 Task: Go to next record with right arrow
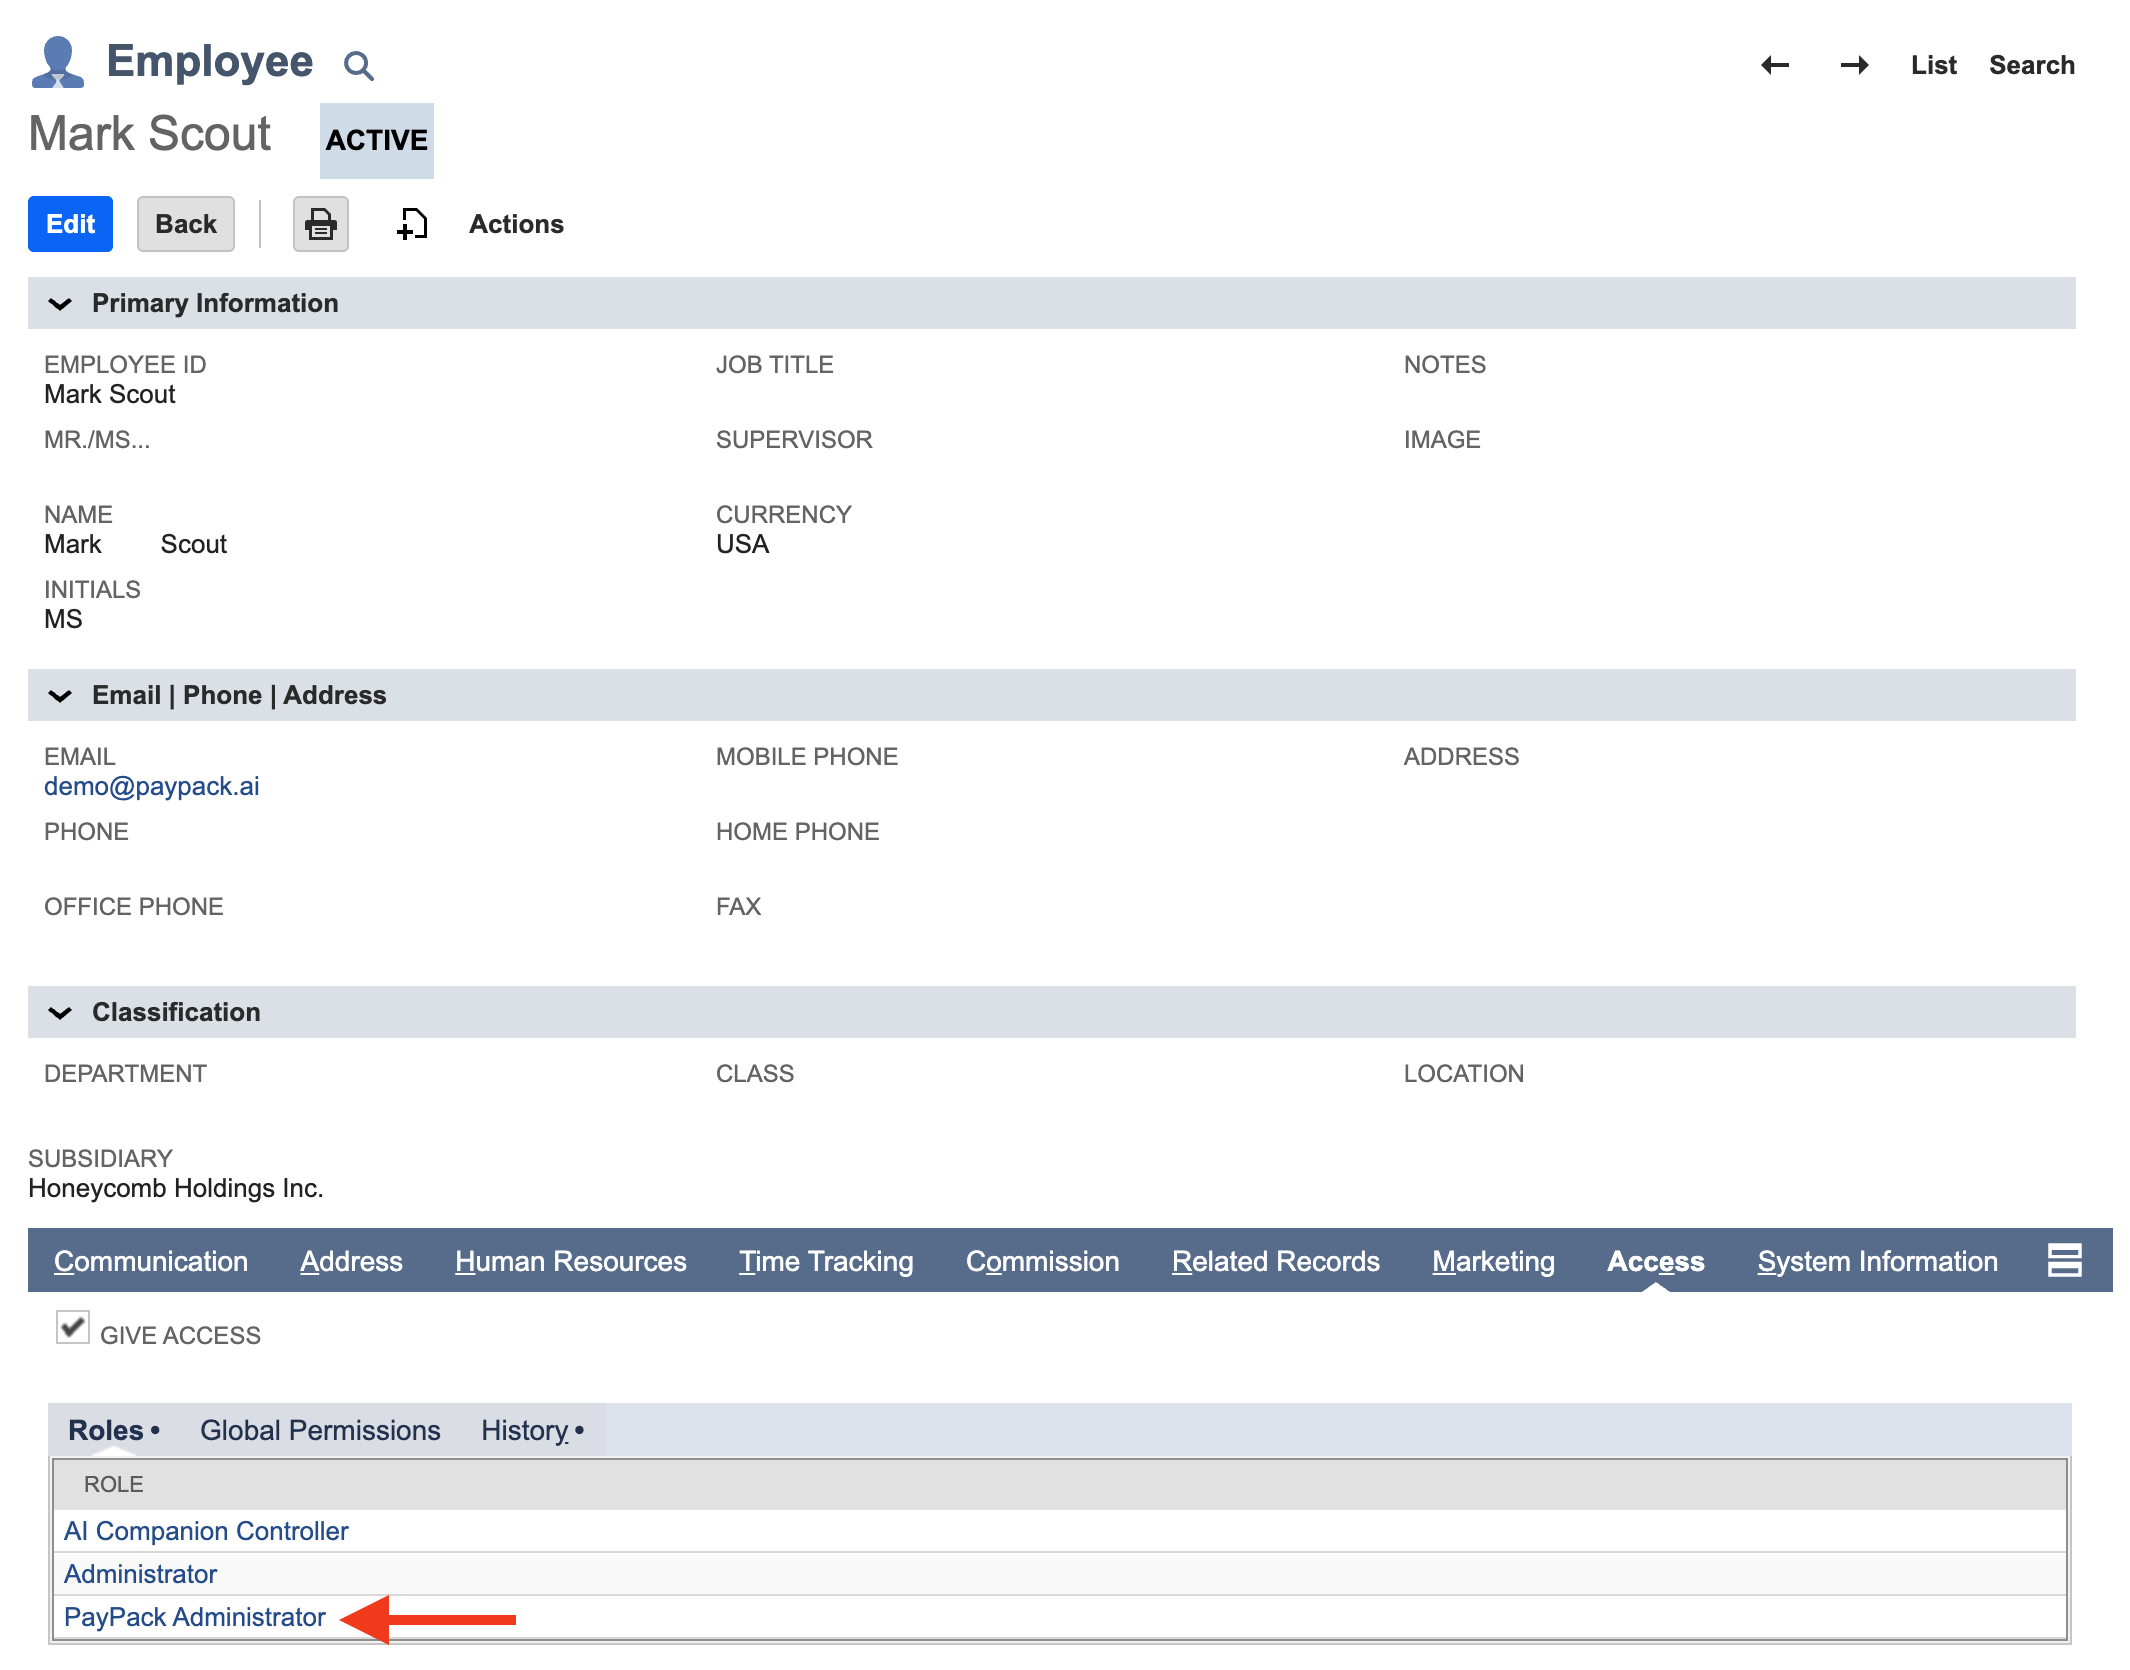(x=1854, y=65)
